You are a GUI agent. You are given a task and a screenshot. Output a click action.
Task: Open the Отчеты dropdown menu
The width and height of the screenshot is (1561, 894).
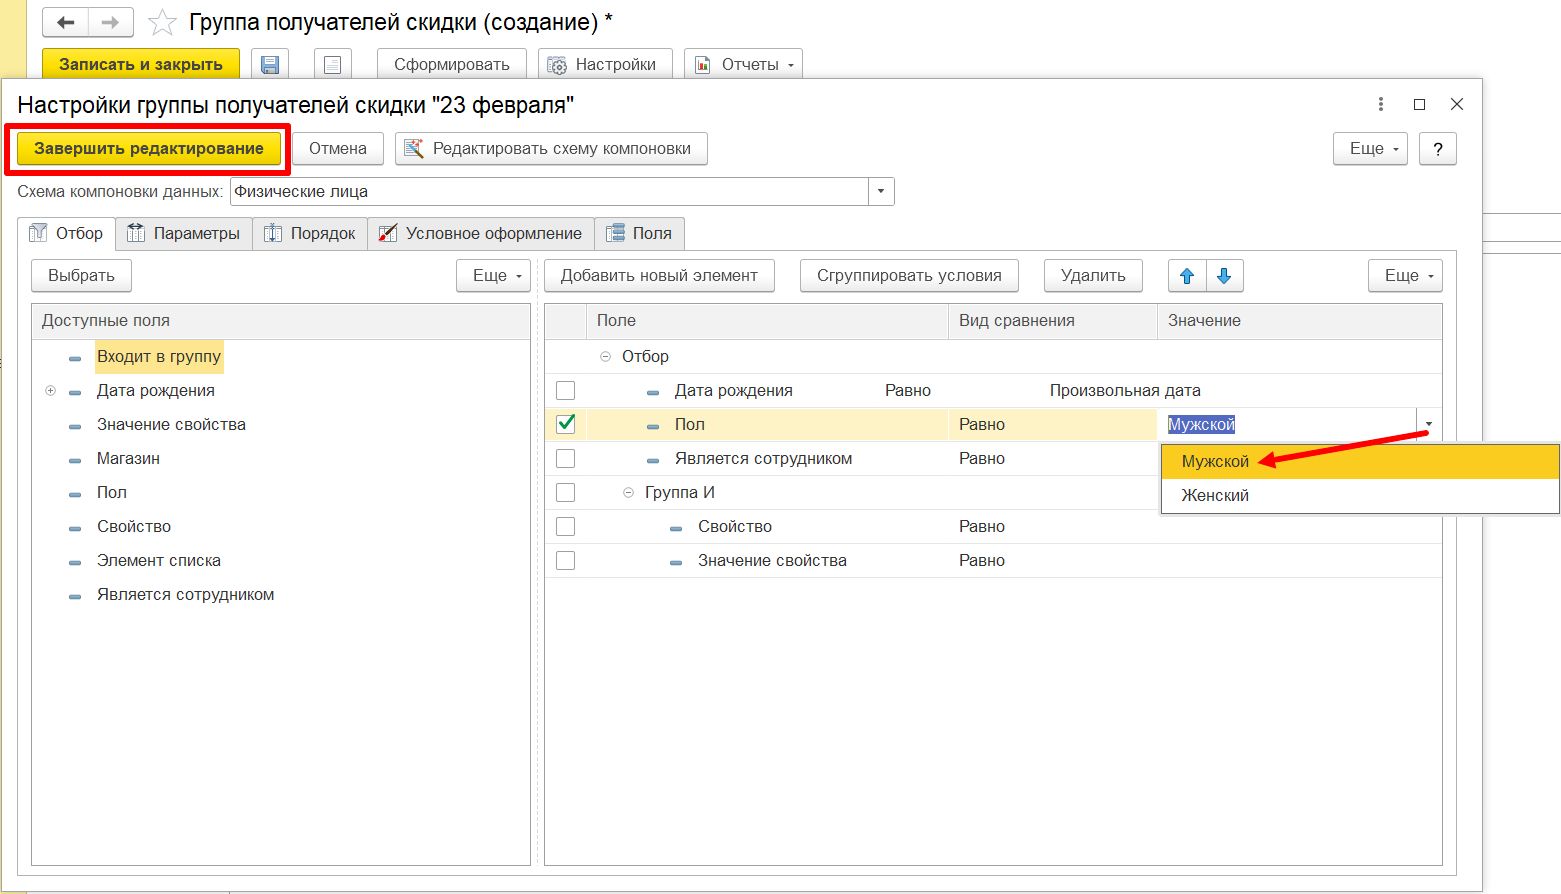(x=743, y=65)
